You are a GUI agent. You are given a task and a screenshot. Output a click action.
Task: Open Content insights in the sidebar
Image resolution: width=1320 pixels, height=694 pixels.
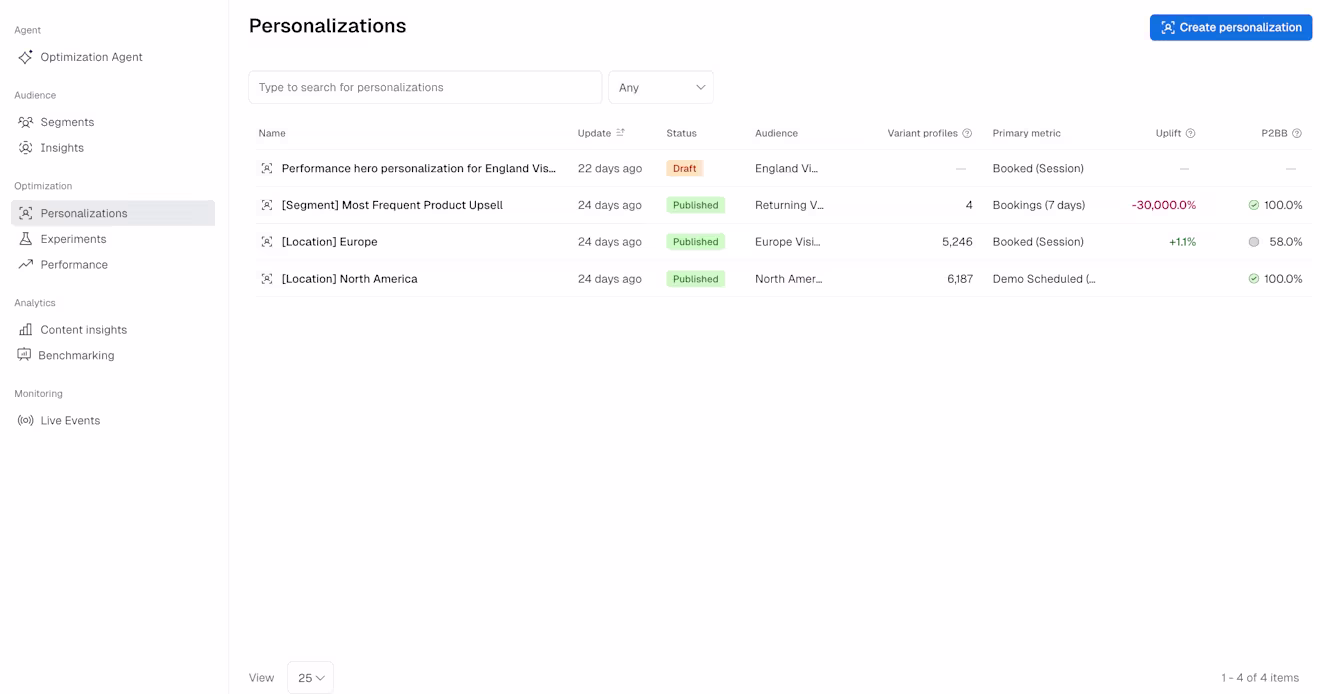point(84,330)
